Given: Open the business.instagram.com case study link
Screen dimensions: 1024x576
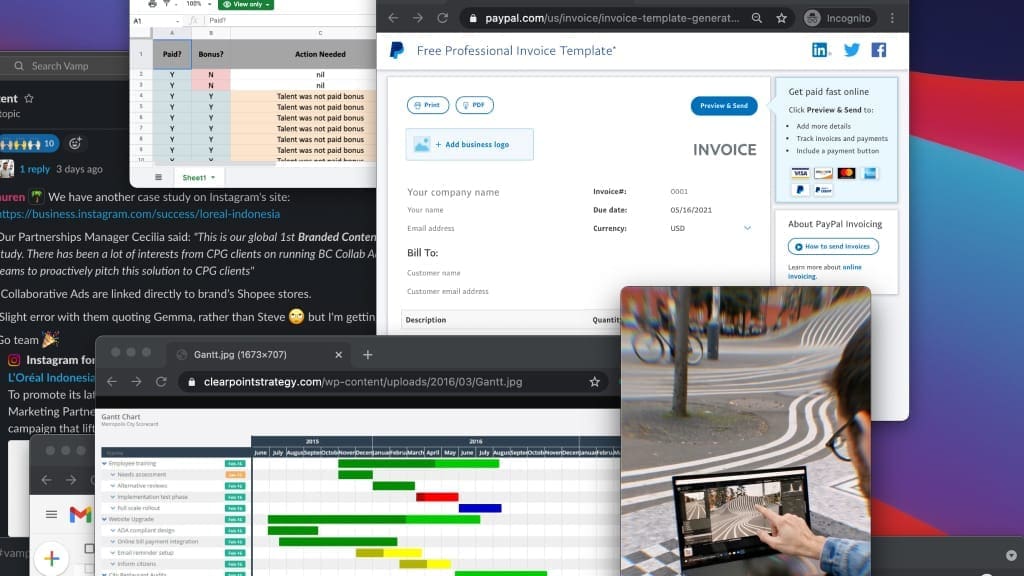Looking at the screenshot, I should pyautogui.click(x=139, y=214).
